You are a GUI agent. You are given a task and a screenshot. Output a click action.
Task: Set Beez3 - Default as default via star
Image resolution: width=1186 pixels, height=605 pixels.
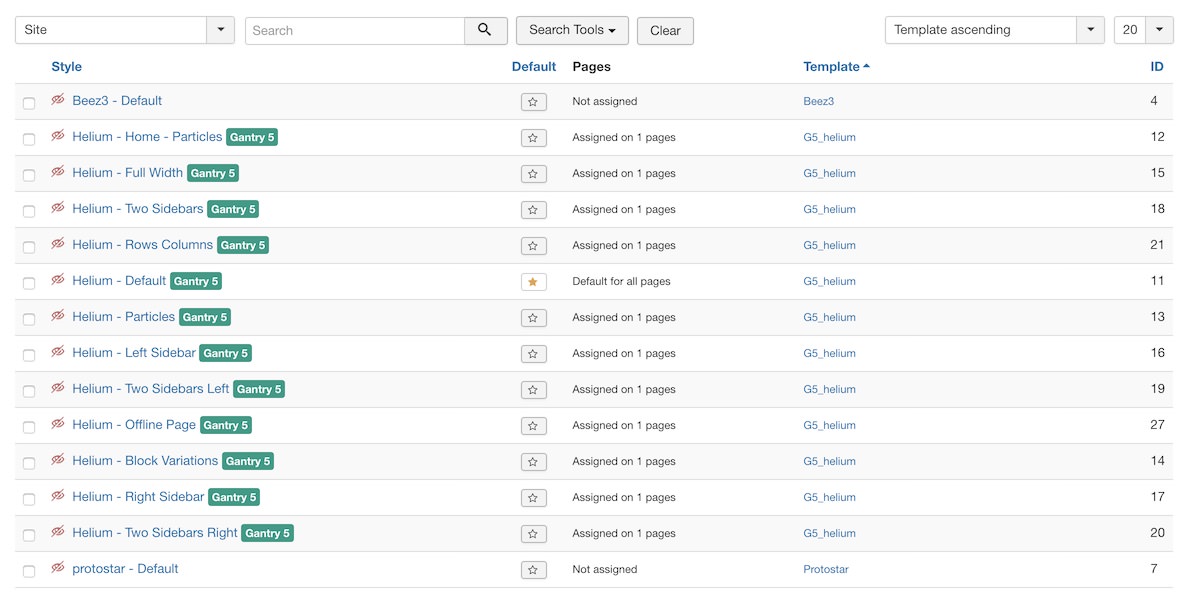click(533, 102)
